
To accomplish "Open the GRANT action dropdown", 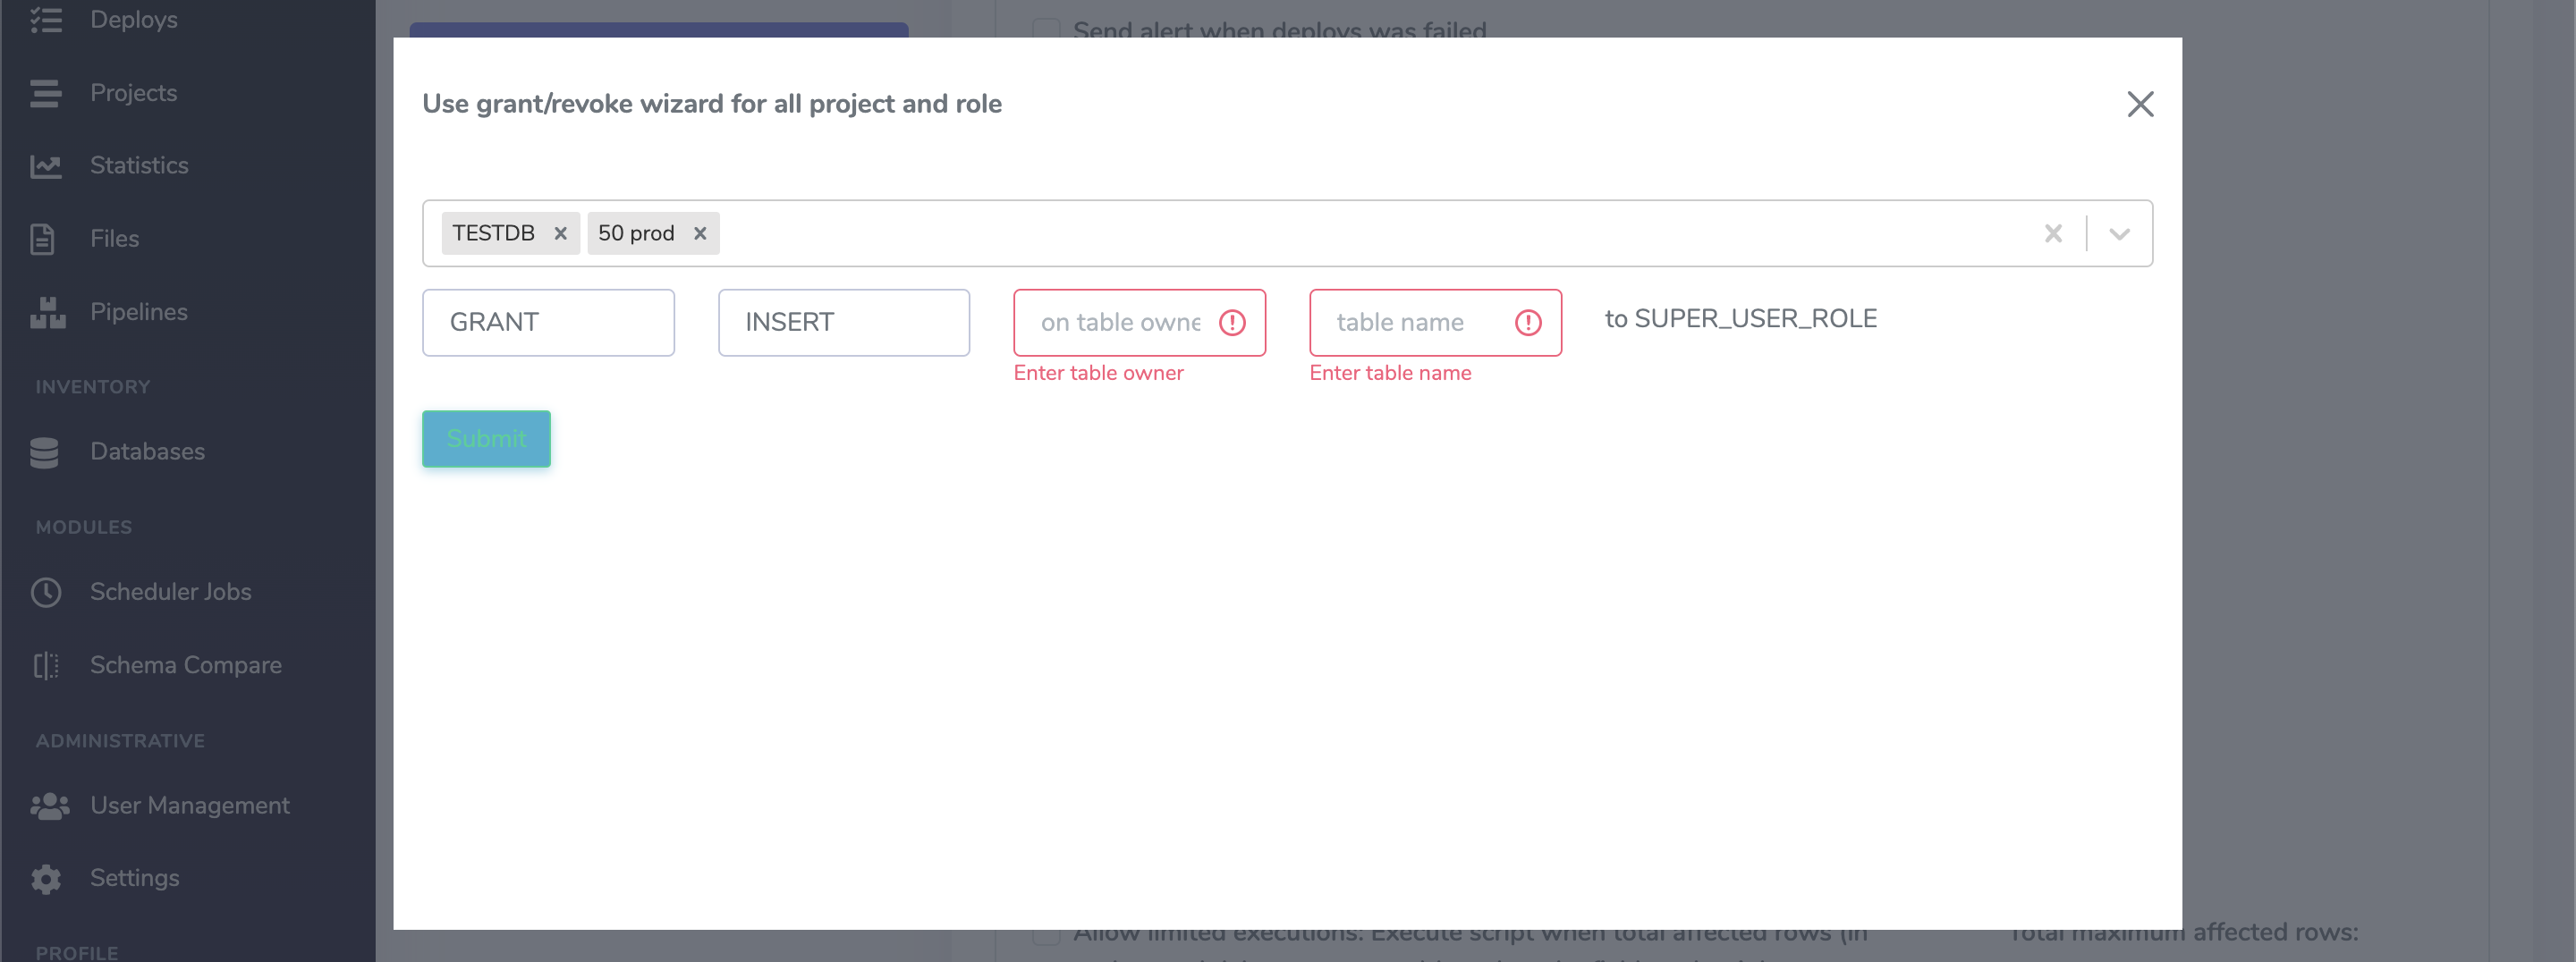I will 548,322.
